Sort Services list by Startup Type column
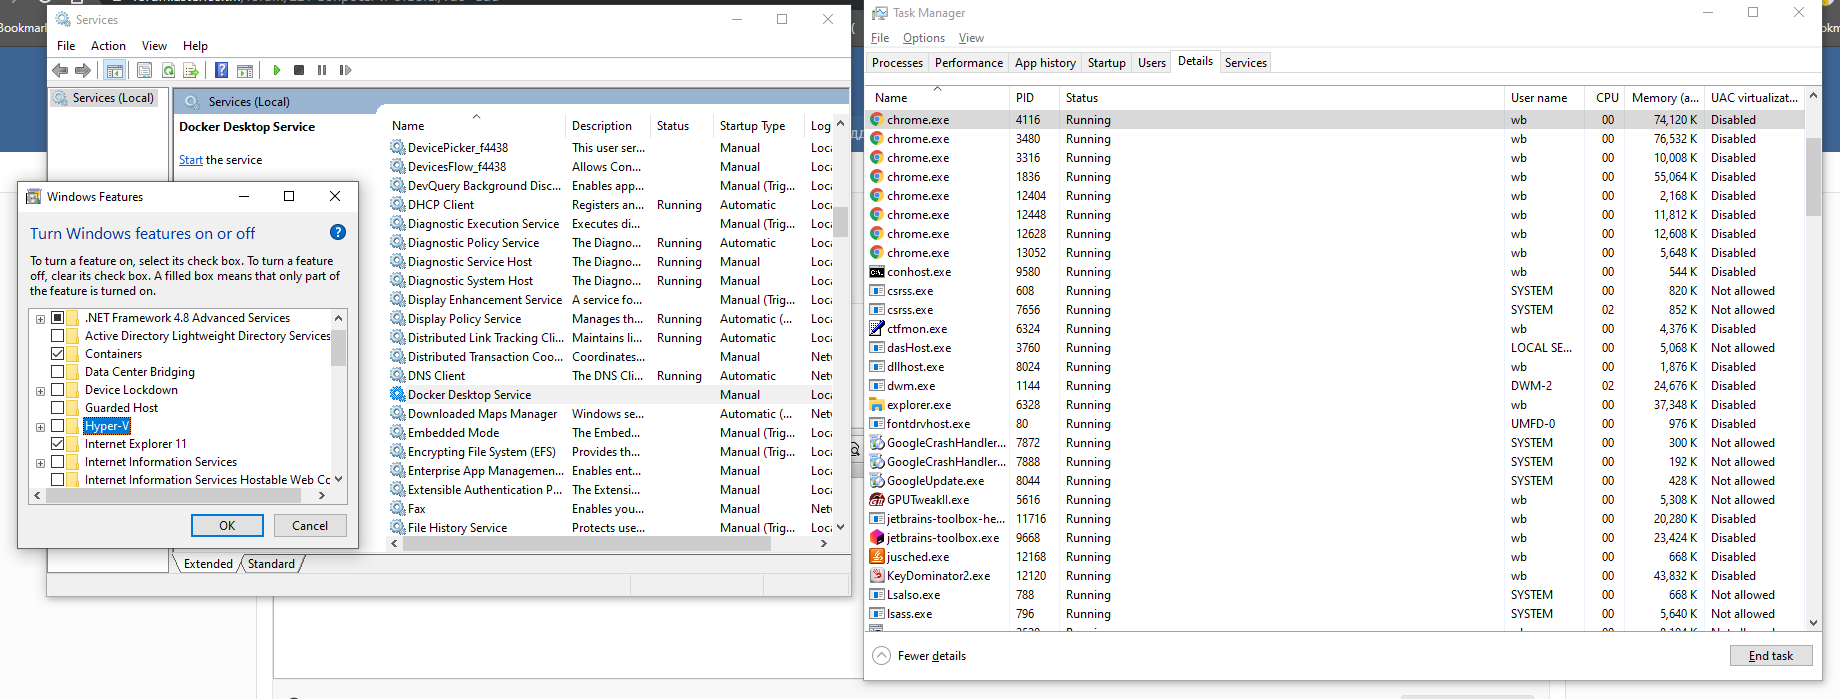1840x699 pixels. coord(759,126)
